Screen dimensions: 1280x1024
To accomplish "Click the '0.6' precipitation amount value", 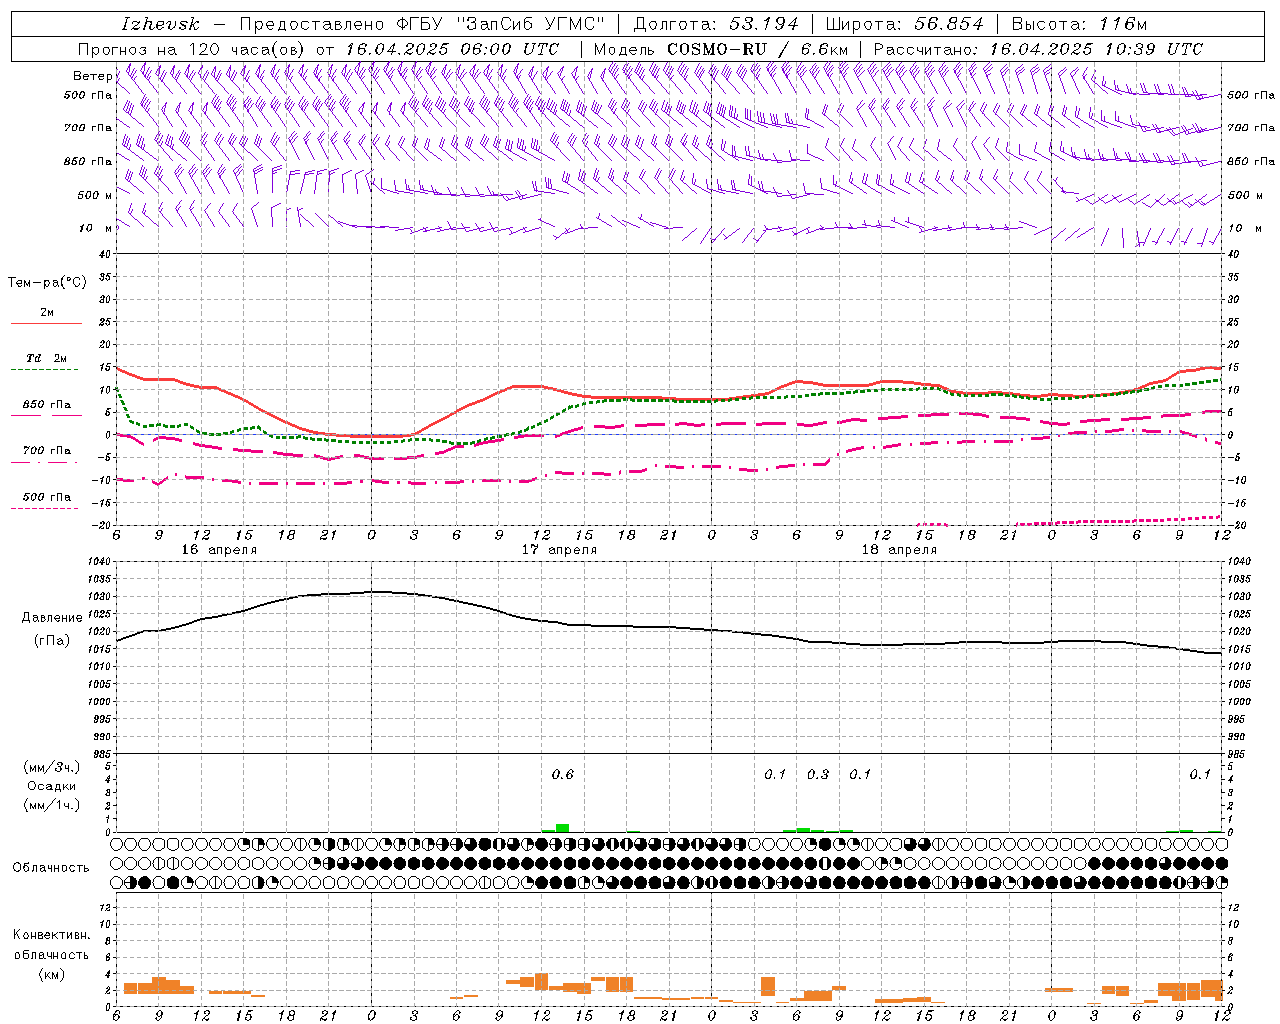I will tap(563, 774).
